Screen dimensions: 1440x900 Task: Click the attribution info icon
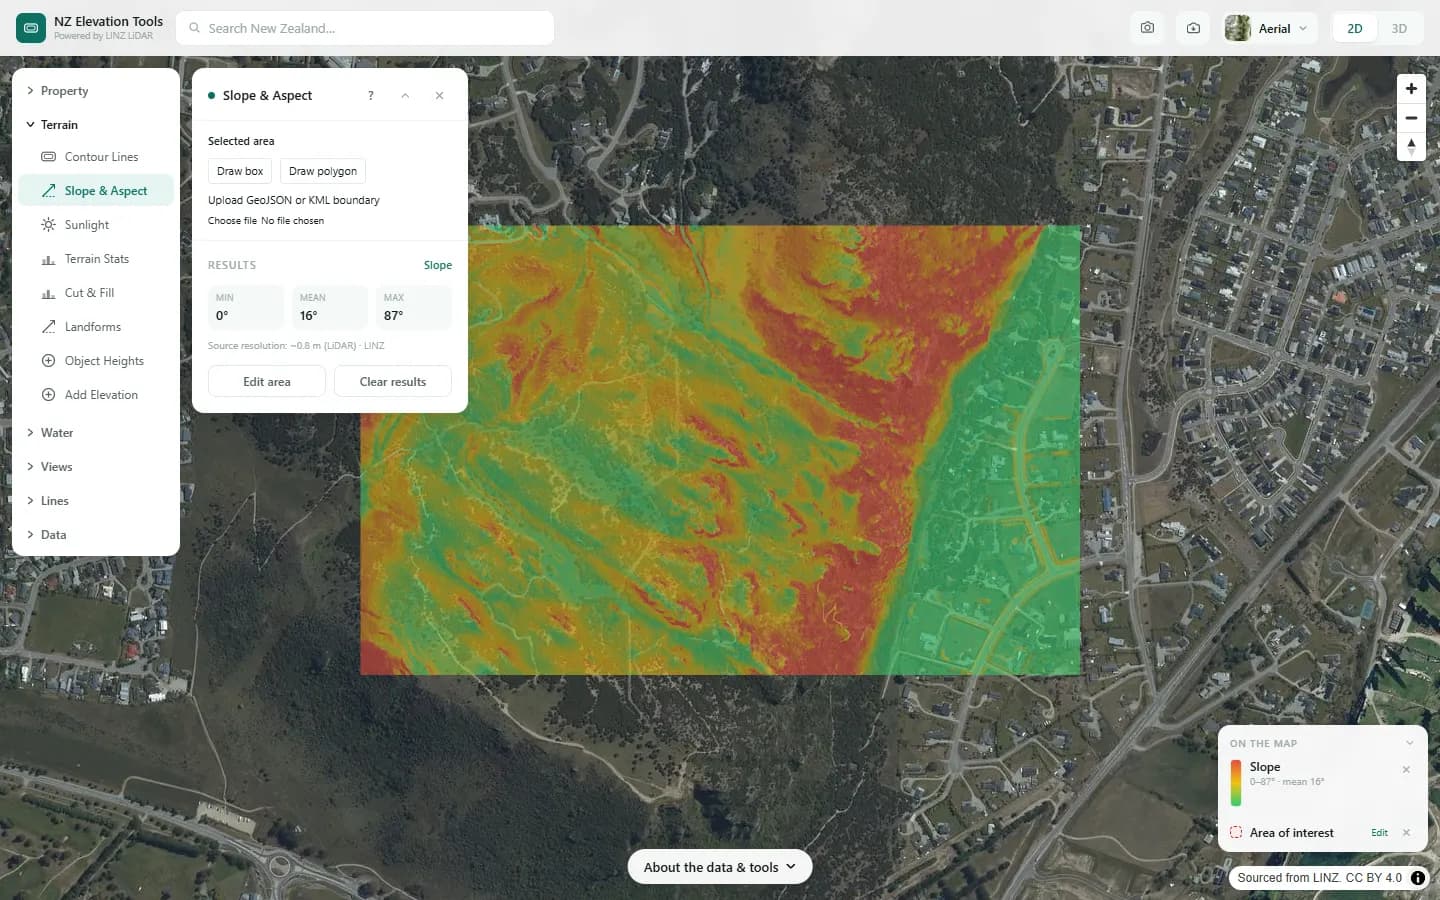(x=1418, y=878)
